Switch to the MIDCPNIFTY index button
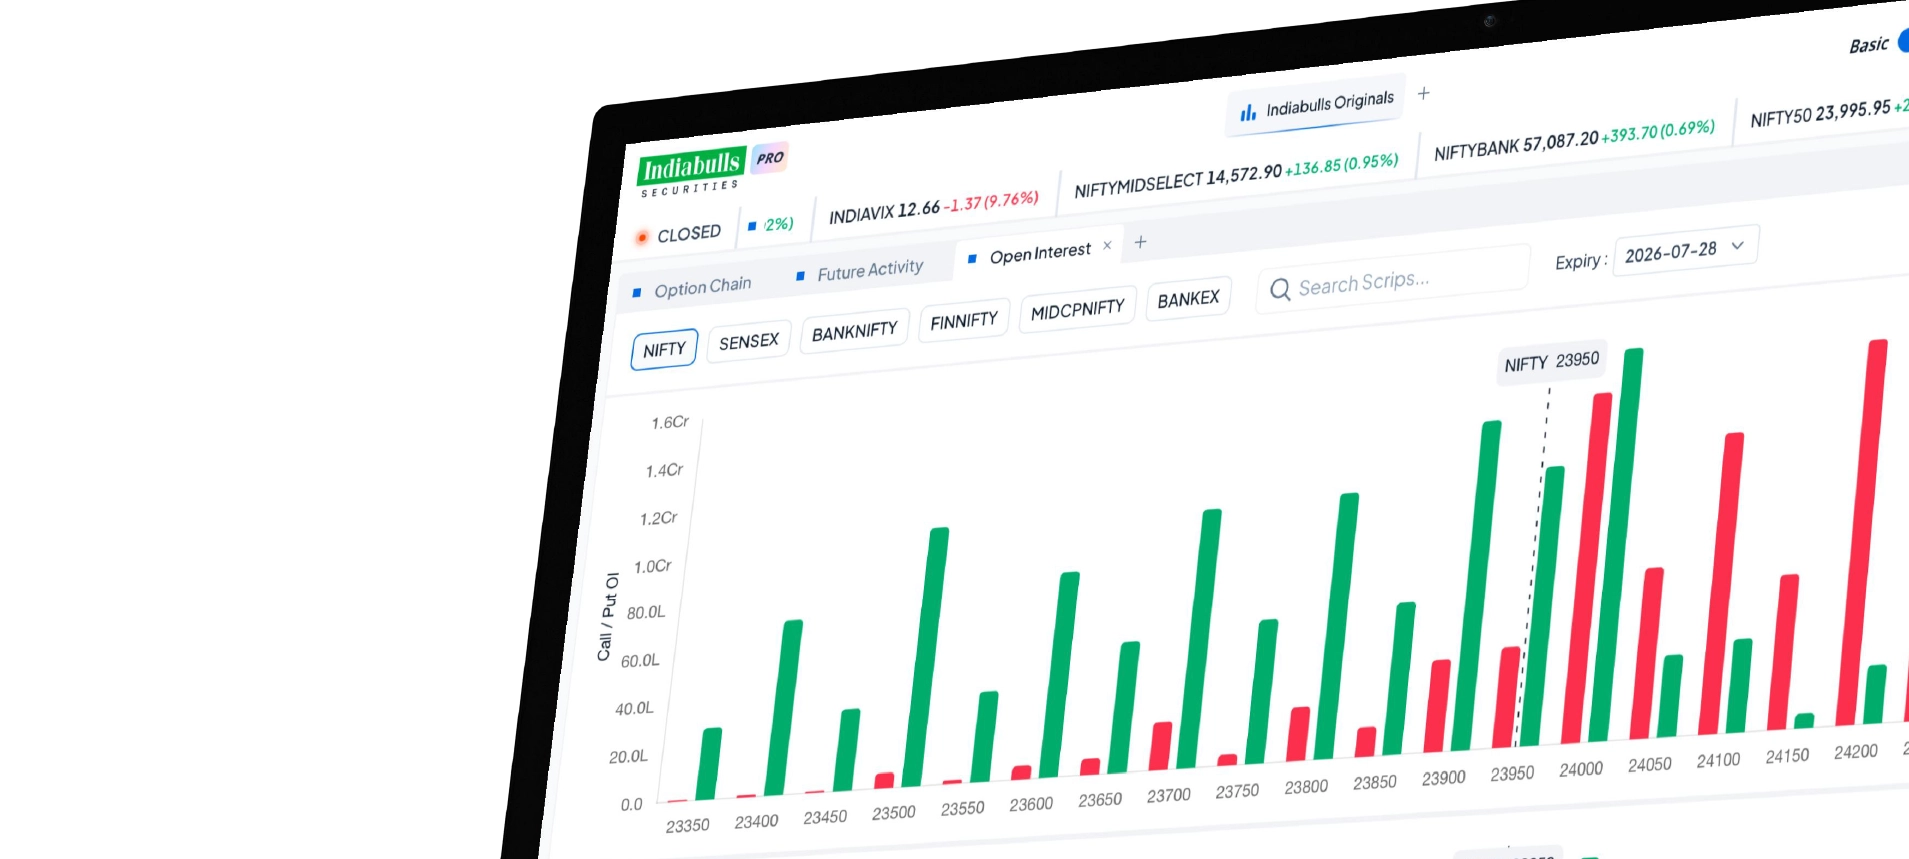The width and height of the screenshot is (1909, 859). pyautogui.click(x=1078, y=310)
